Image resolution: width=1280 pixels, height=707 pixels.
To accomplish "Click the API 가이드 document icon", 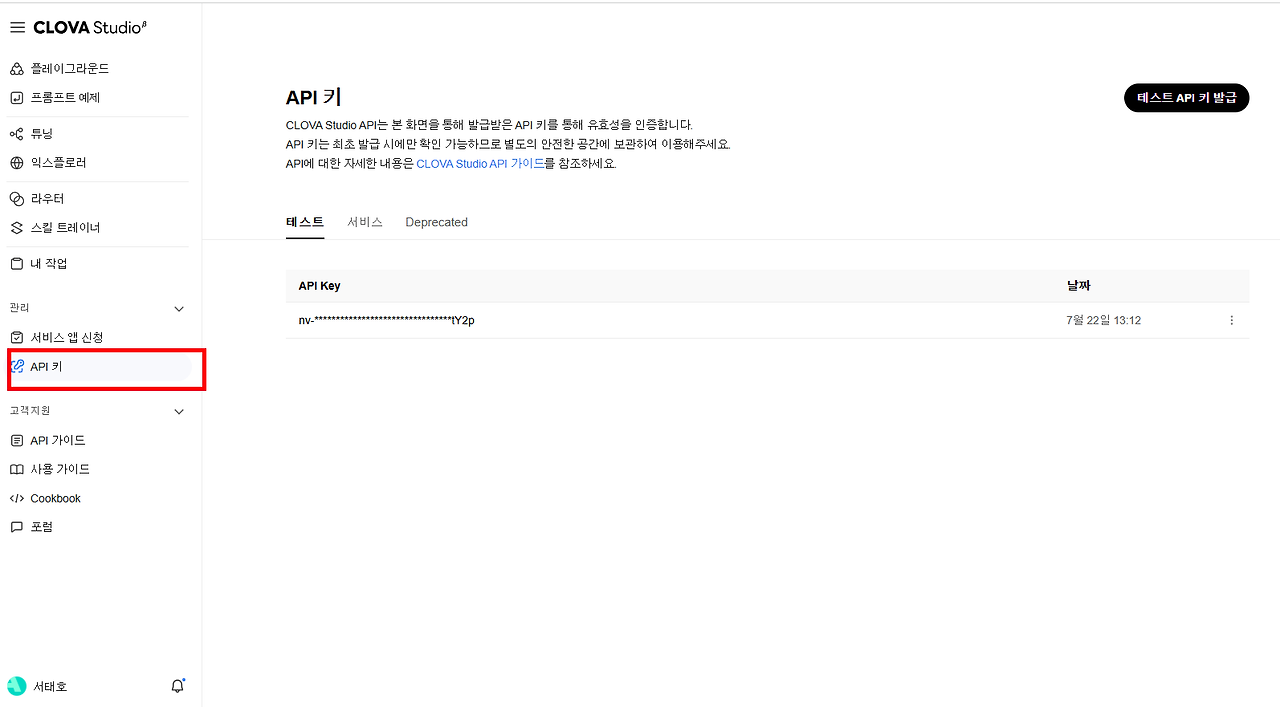I will tap(16, 441).
